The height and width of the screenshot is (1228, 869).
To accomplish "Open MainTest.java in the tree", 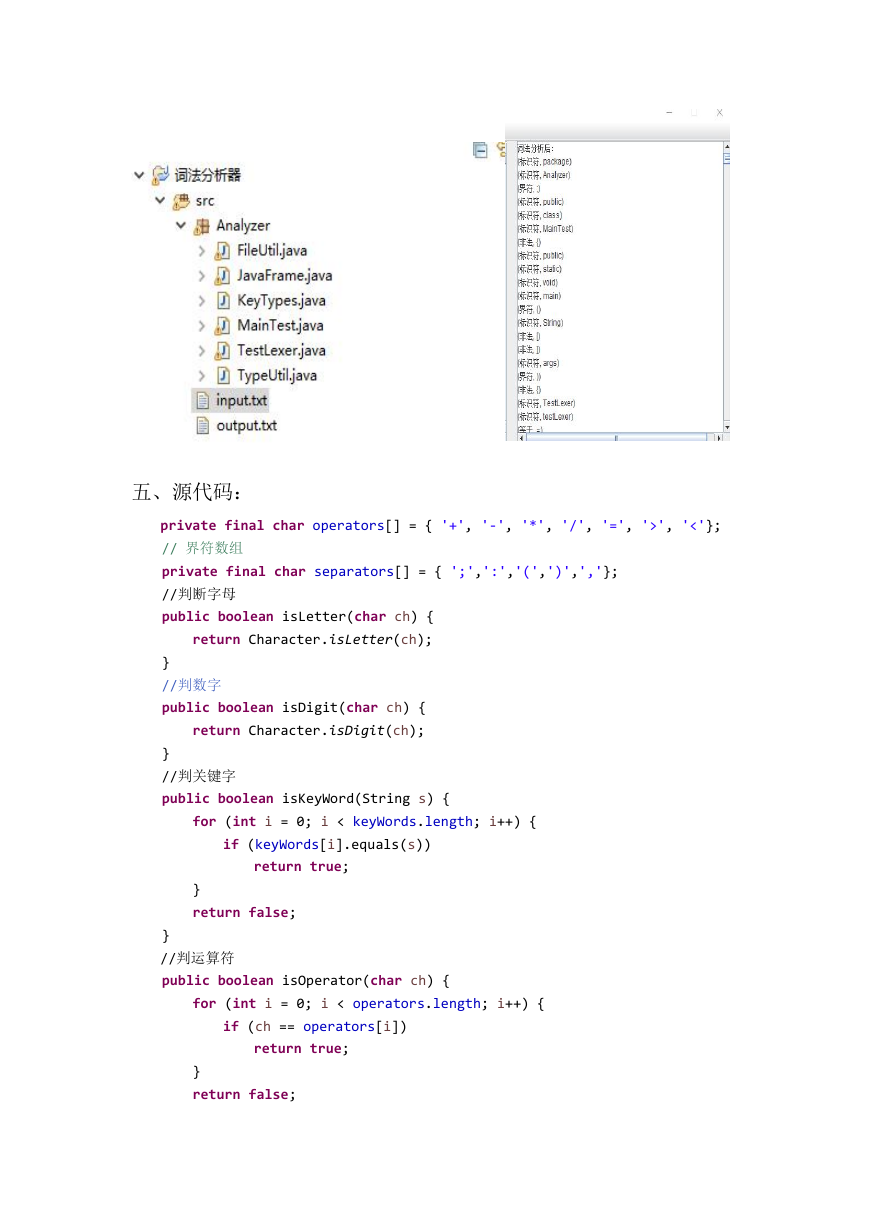I will [x=280, y=326].
